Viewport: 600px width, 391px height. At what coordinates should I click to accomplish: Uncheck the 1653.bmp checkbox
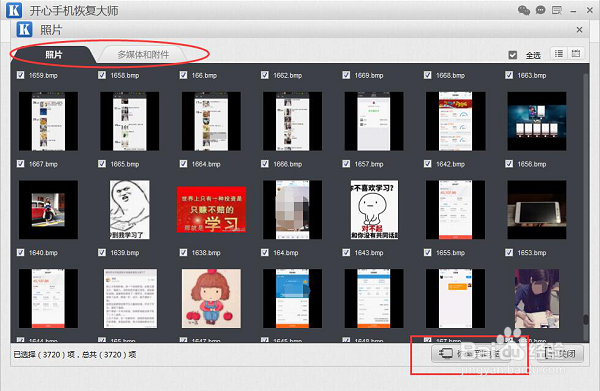coord(509,253)
